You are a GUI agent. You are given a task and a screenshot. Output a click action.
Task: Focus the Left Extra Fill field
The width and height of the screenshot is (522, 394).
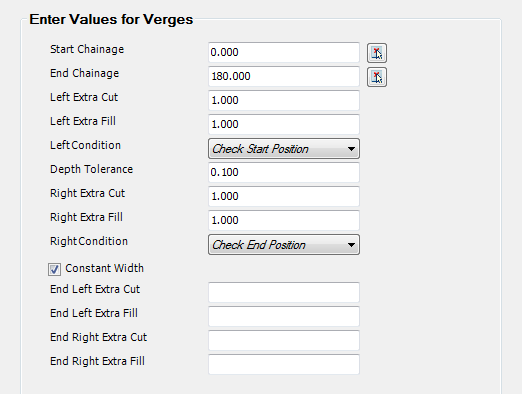pyautogui.click(x=284, y=124)
